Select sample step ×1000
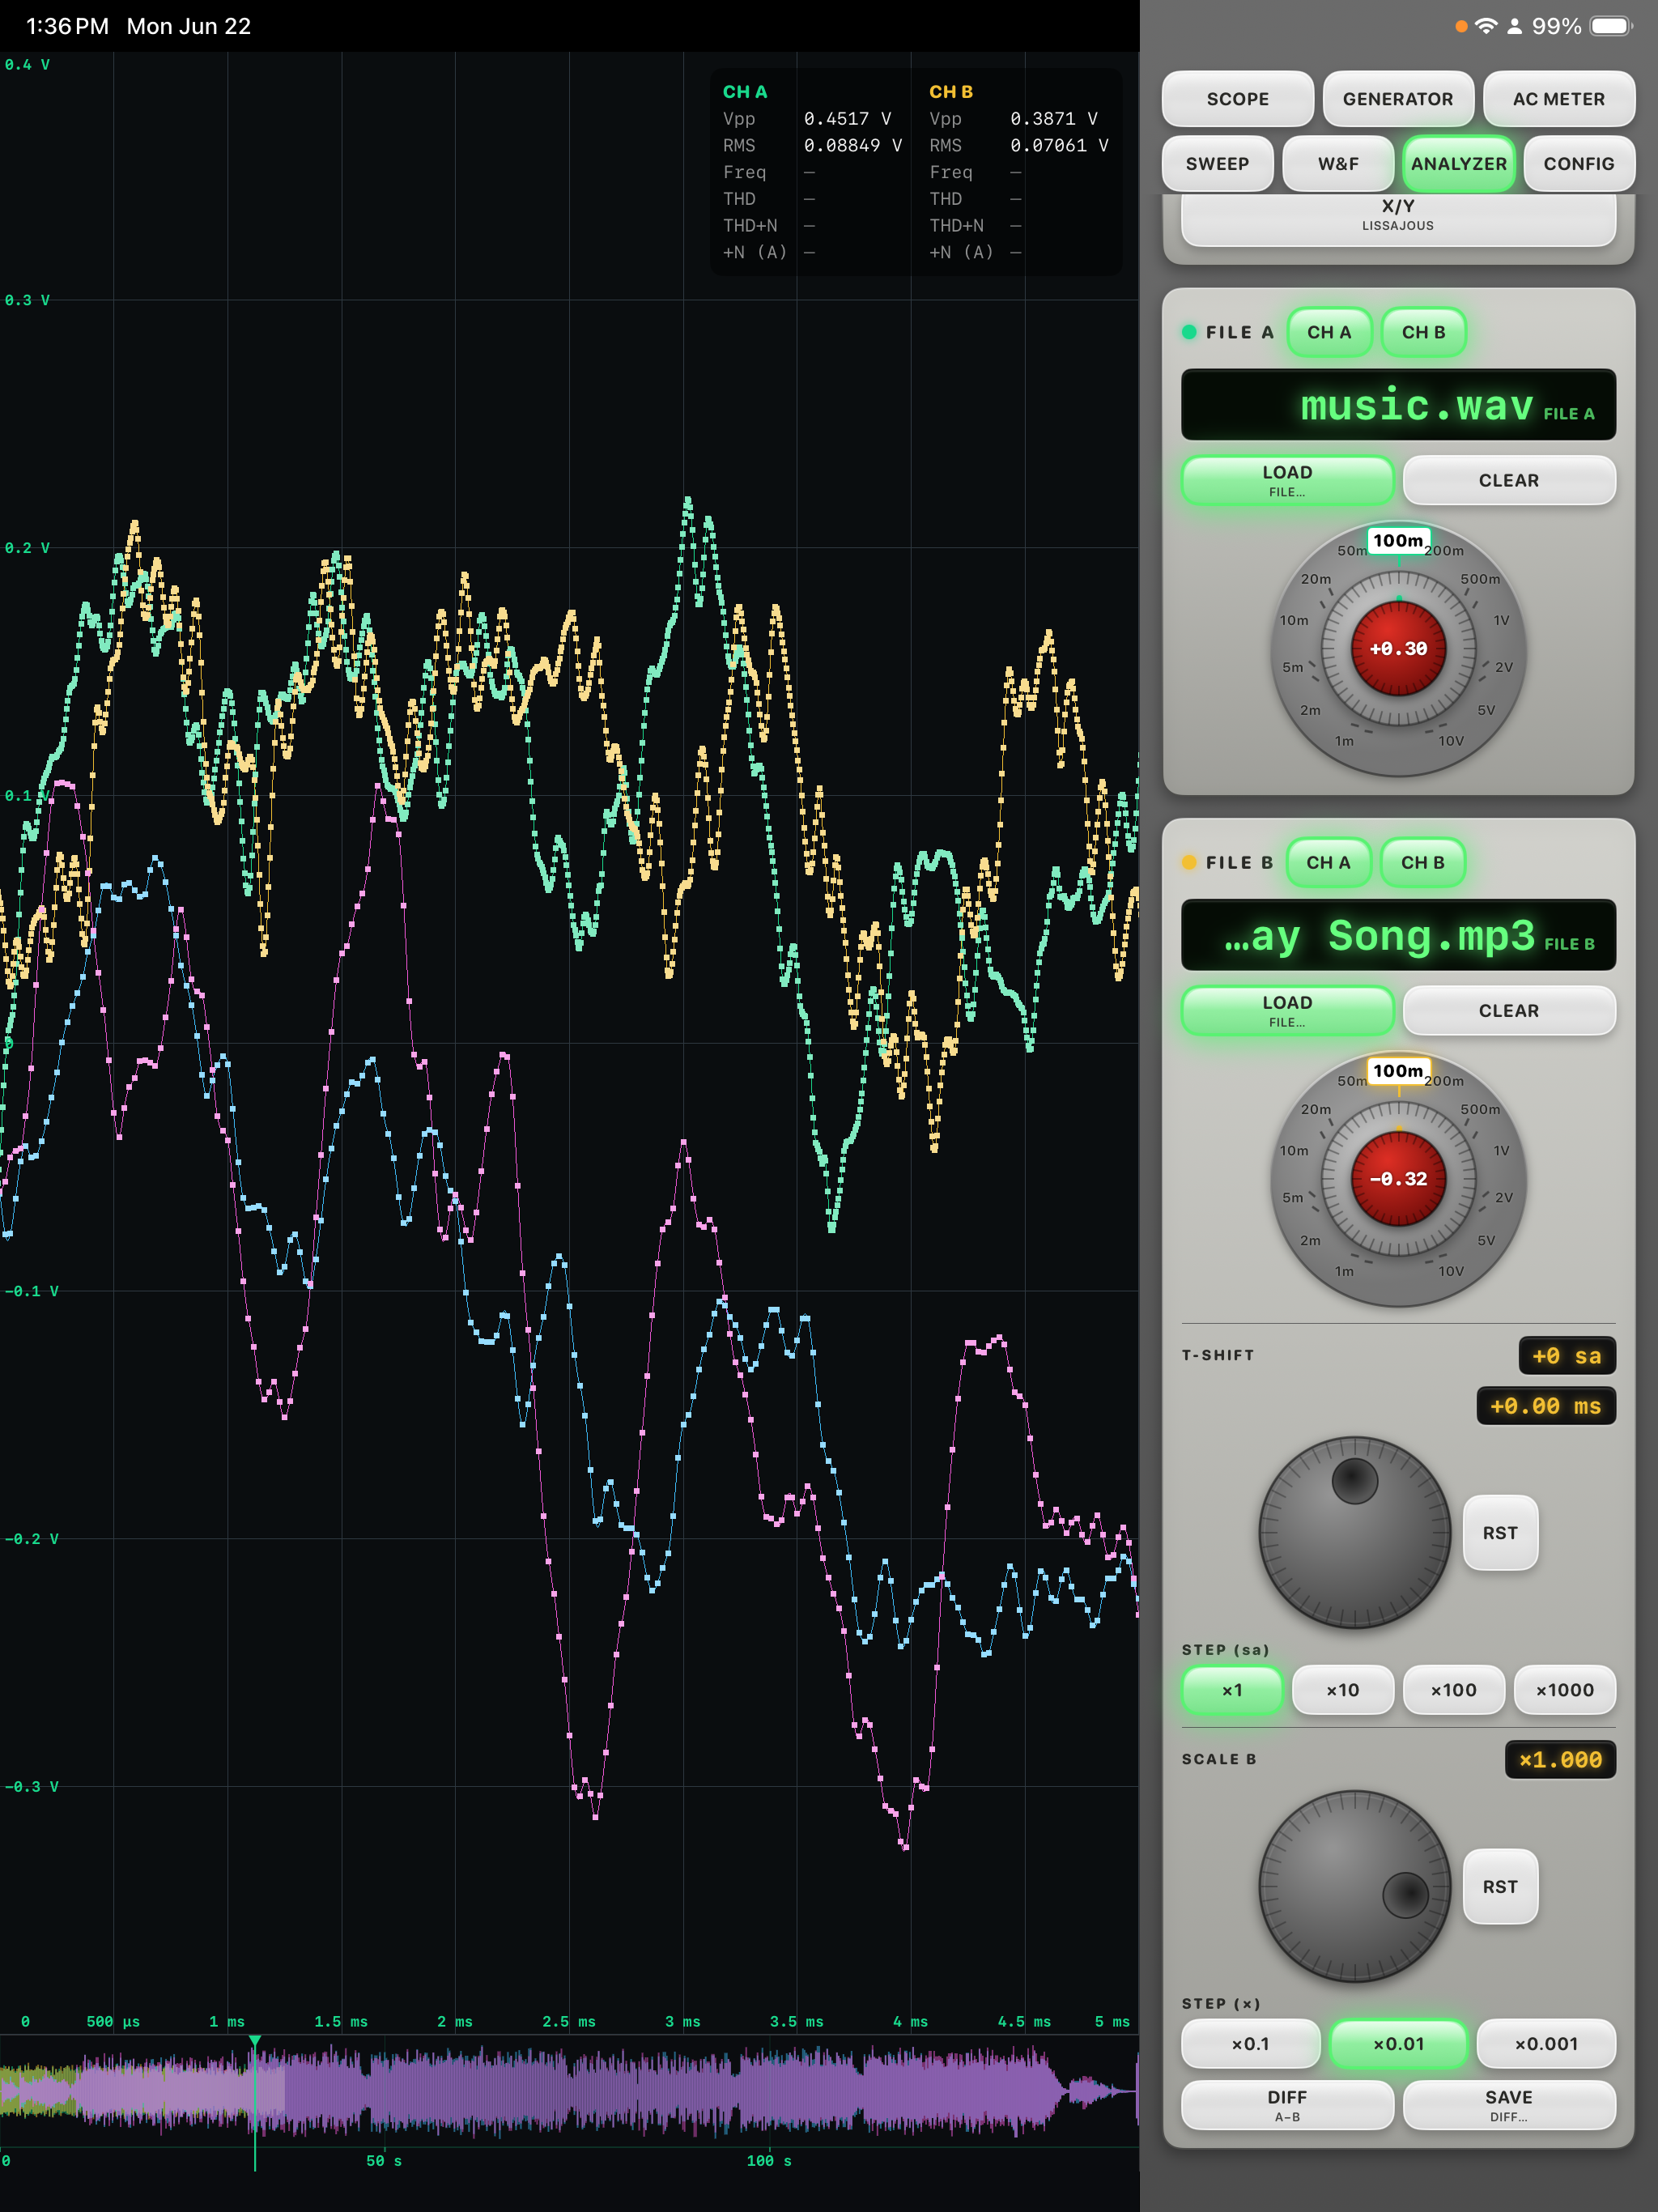 (x=1564, y=1690)
